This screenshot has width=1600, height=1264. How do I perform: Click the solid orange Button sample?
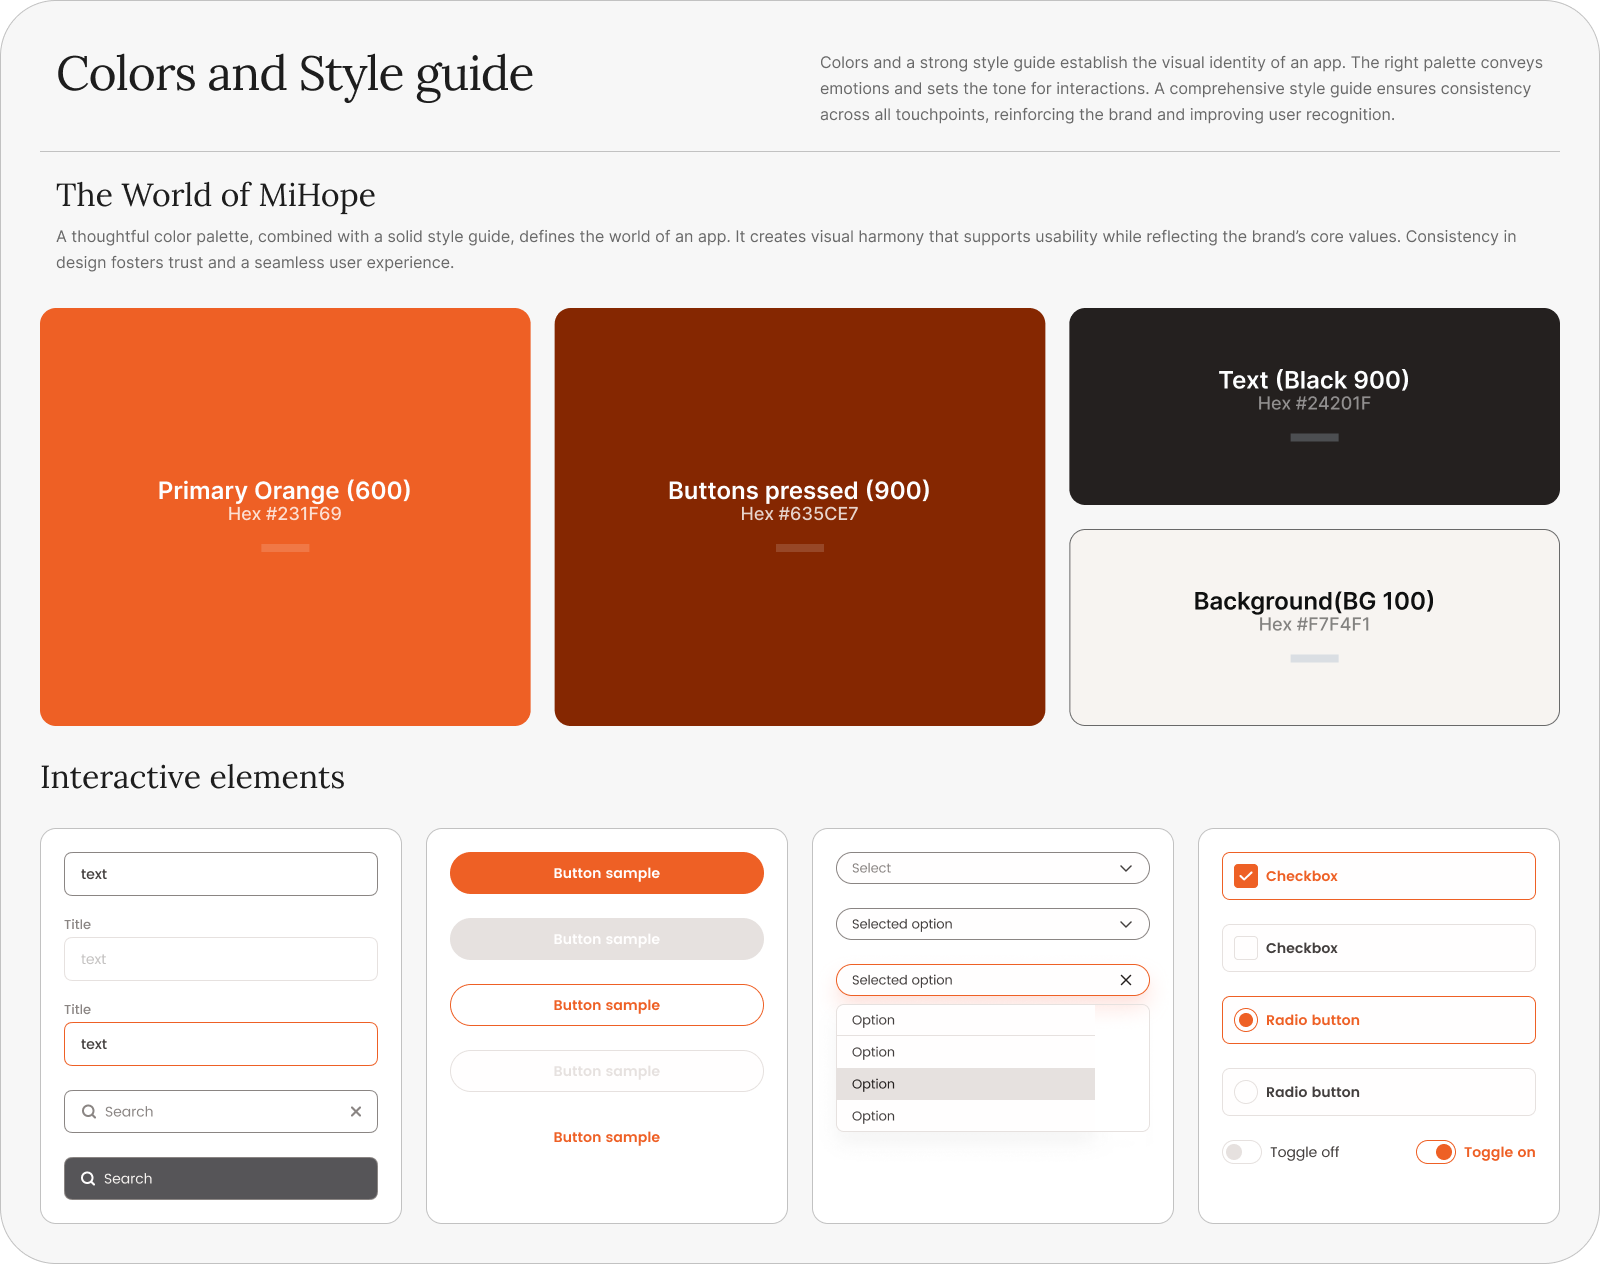(x=607, y=873)
